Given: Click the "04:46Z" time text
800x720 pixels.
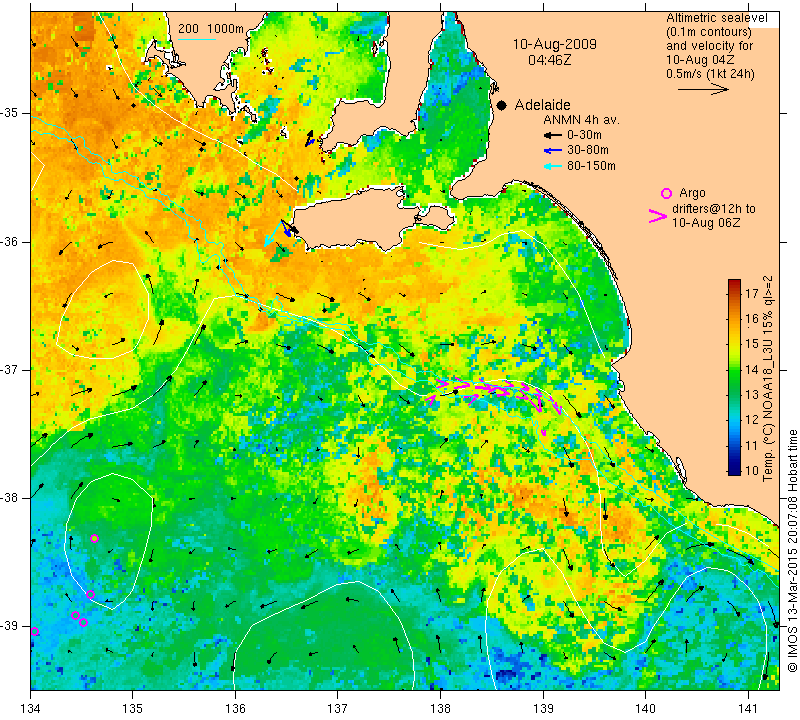Looking at the screenshot, I should [549, 60].
